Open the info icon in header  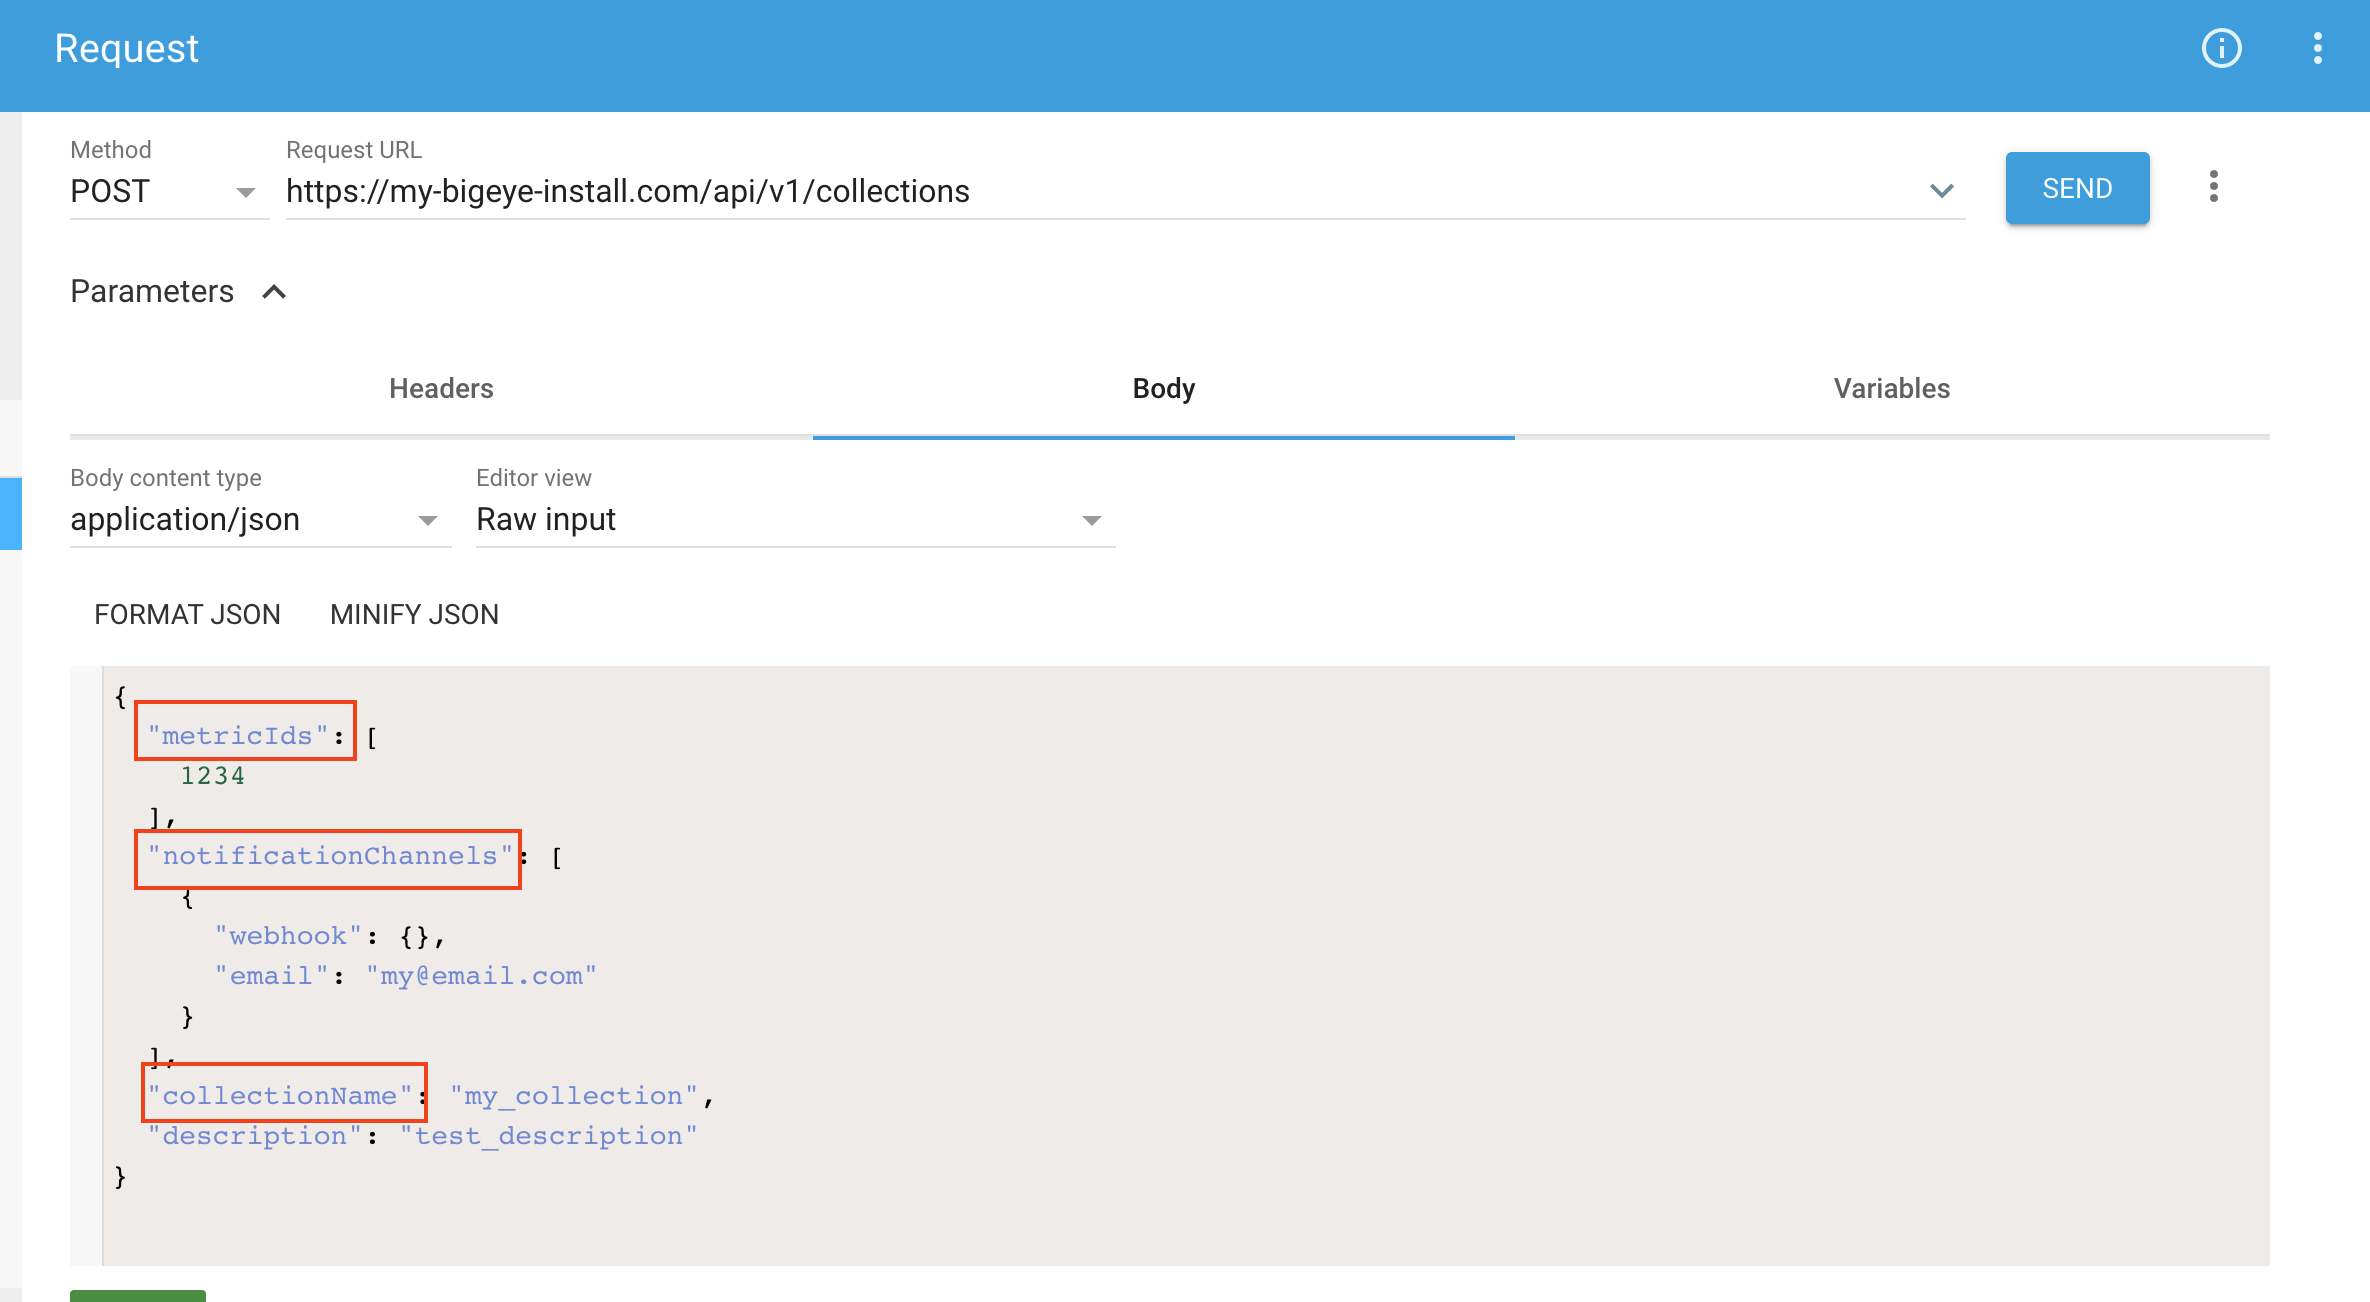[2221, 48]
